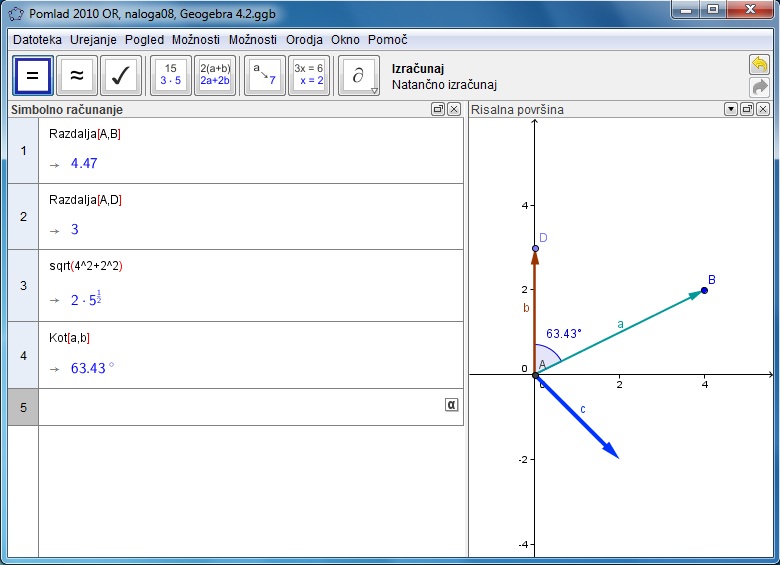Open the Datoteka menu
The image size is (780, 565).
coord(37,39)
